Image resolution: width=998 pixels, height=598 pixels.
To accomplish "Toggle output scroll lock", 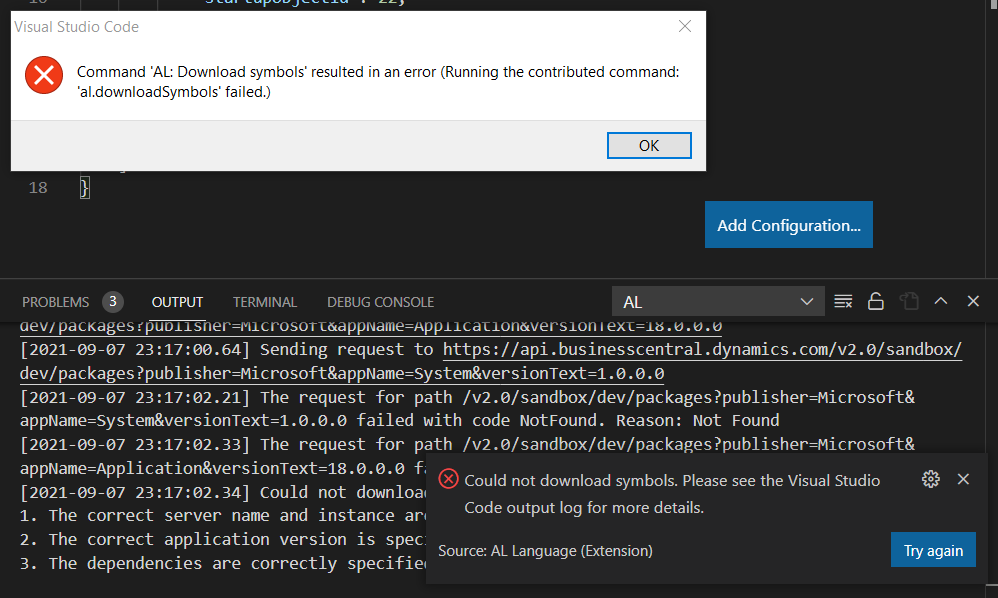I will coord(876,302).
